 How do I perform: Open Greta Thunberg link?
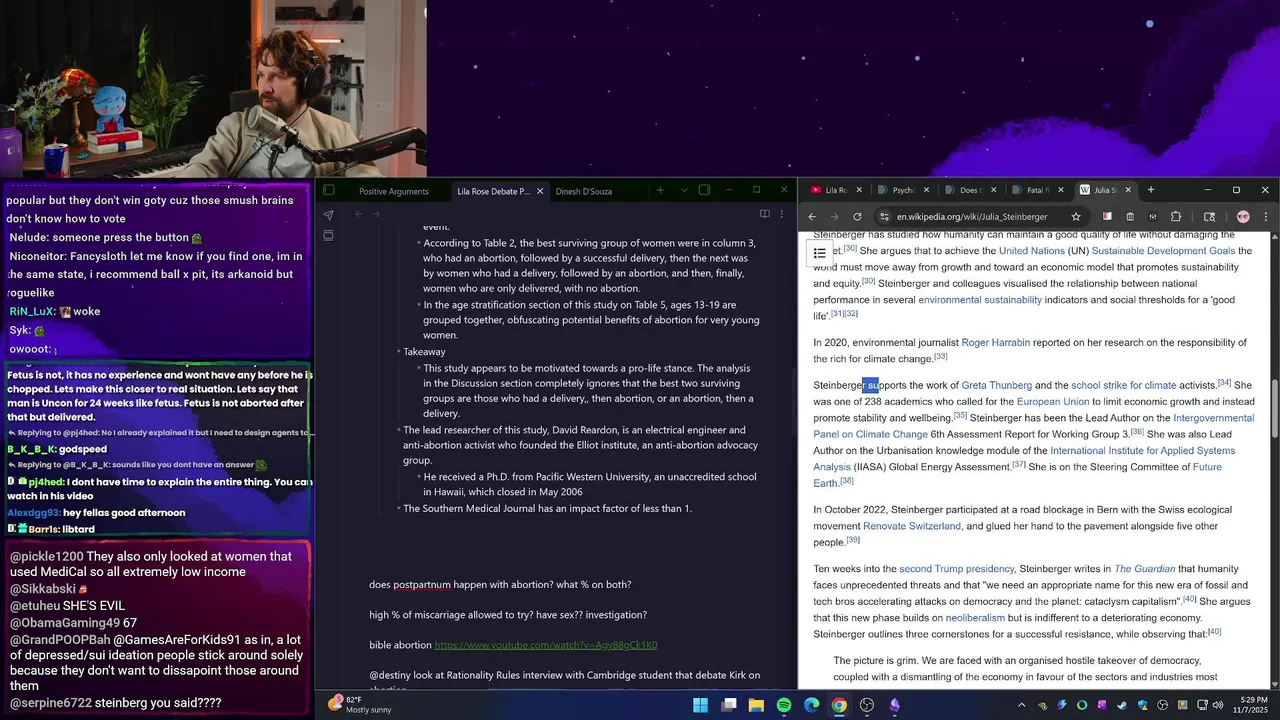pyautogui.click(x=996, y=385)
